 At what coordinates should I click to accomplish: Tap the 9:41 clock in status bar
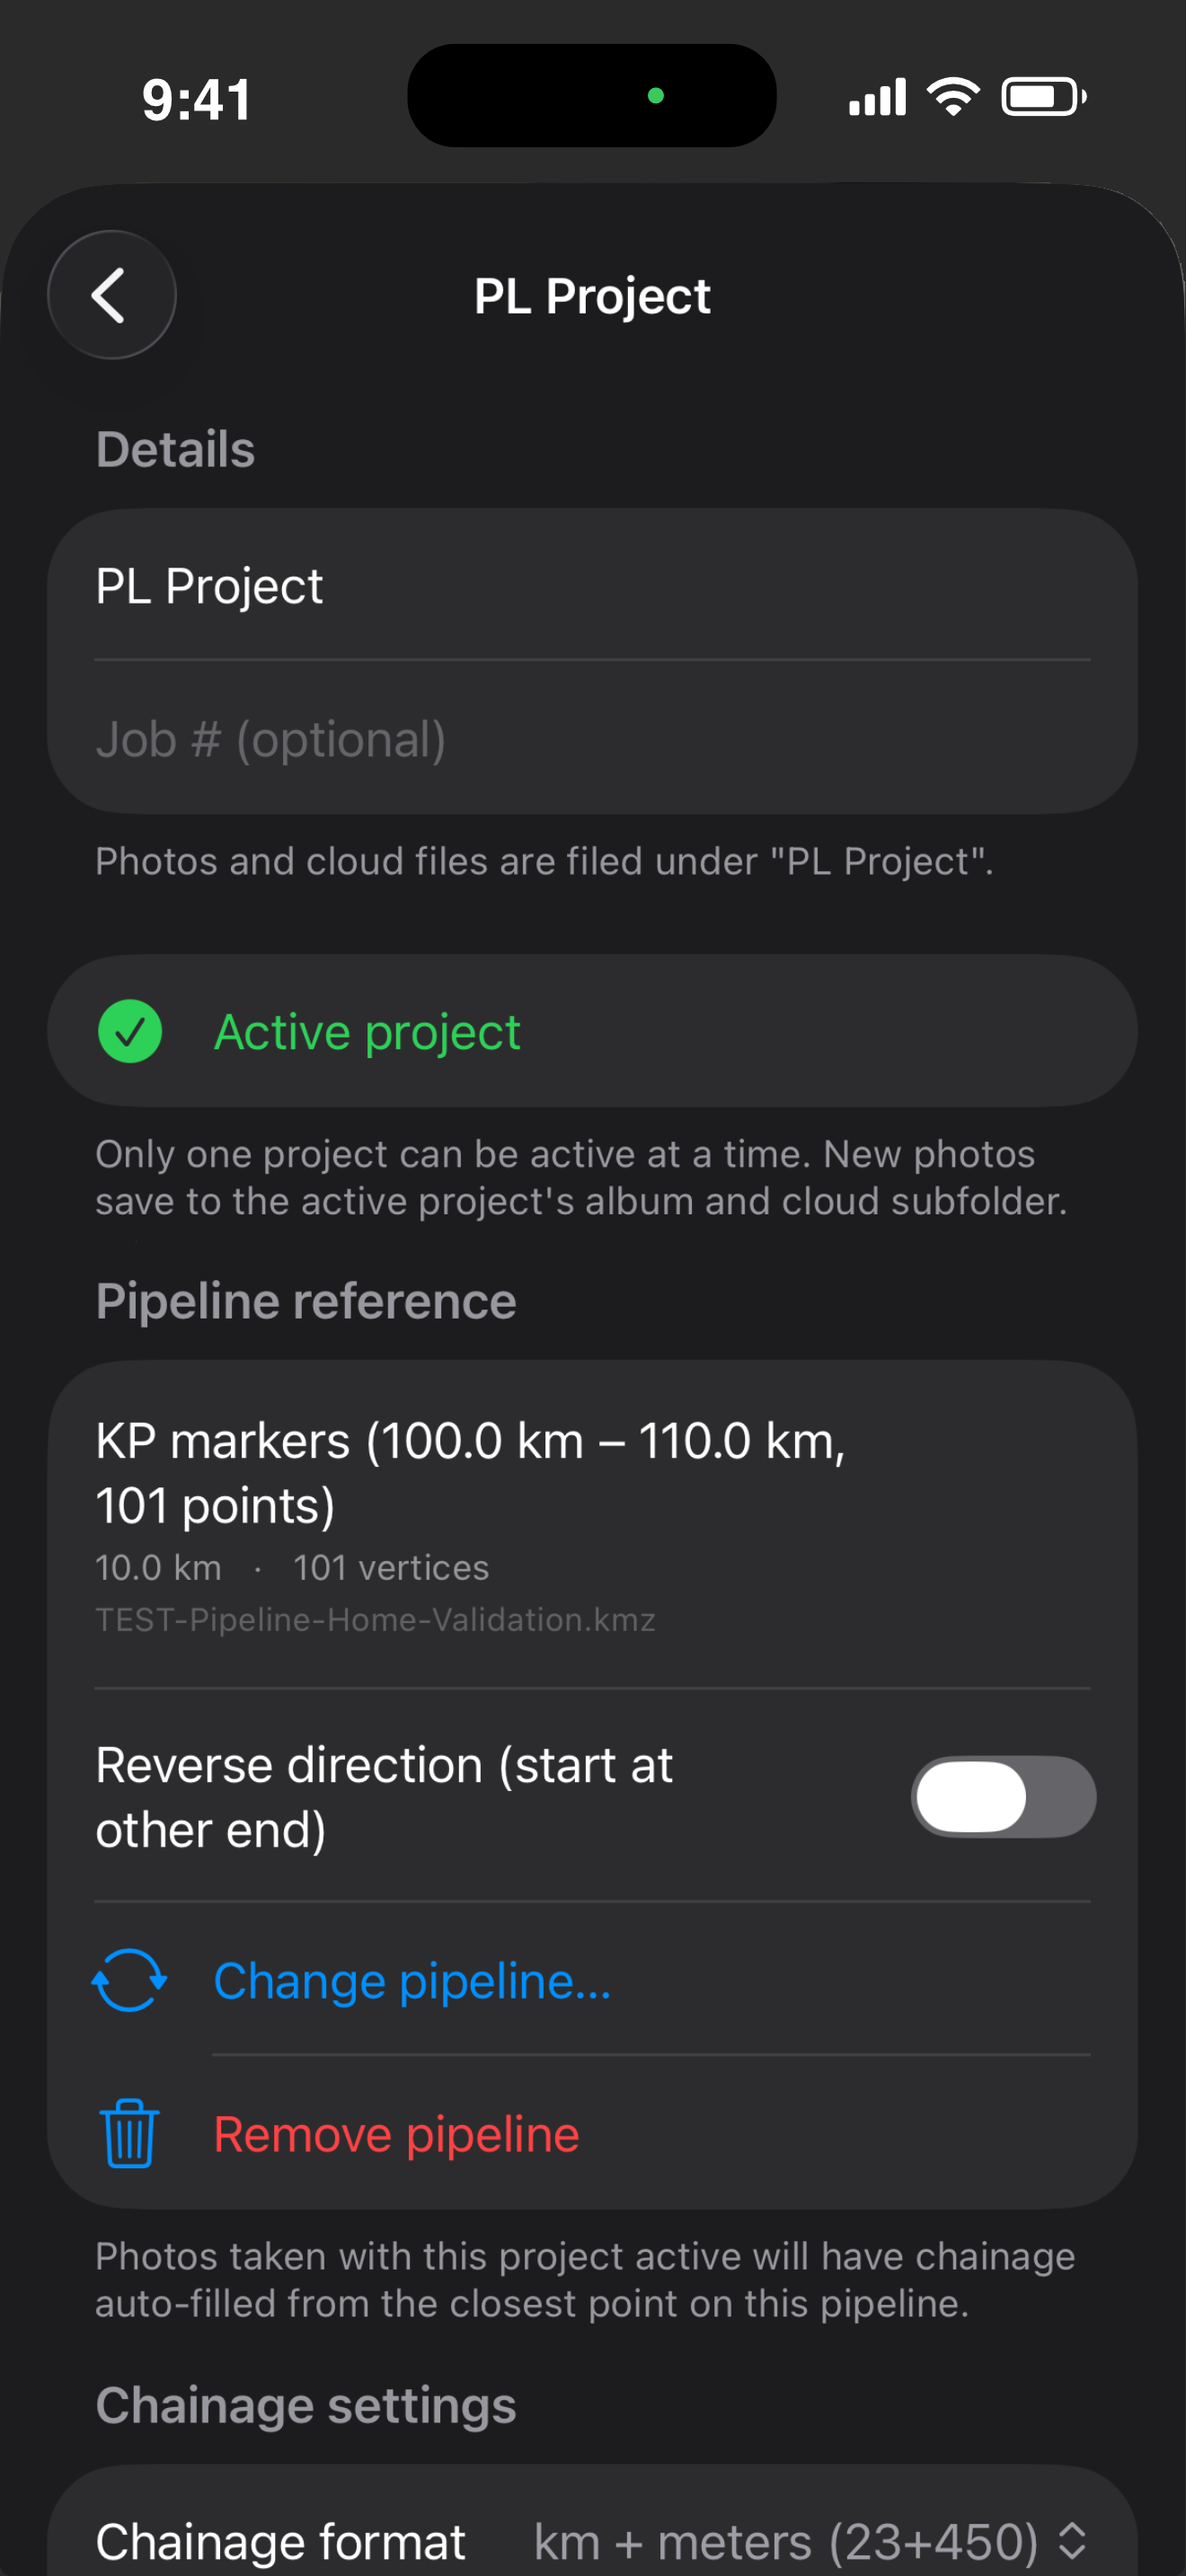tap(197, 100)
